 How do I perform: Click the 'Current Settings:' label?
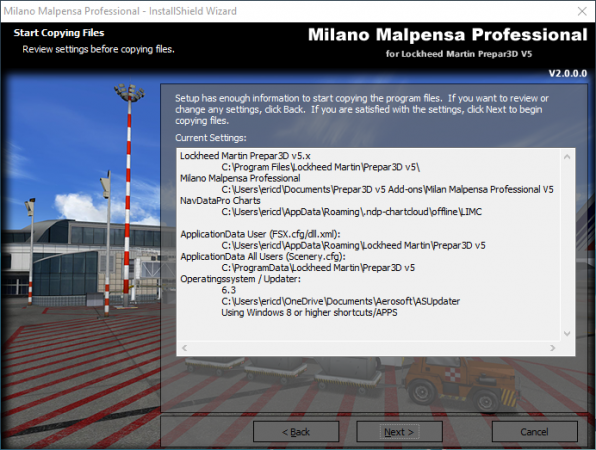pyautogui.click(x=211, y=138)
